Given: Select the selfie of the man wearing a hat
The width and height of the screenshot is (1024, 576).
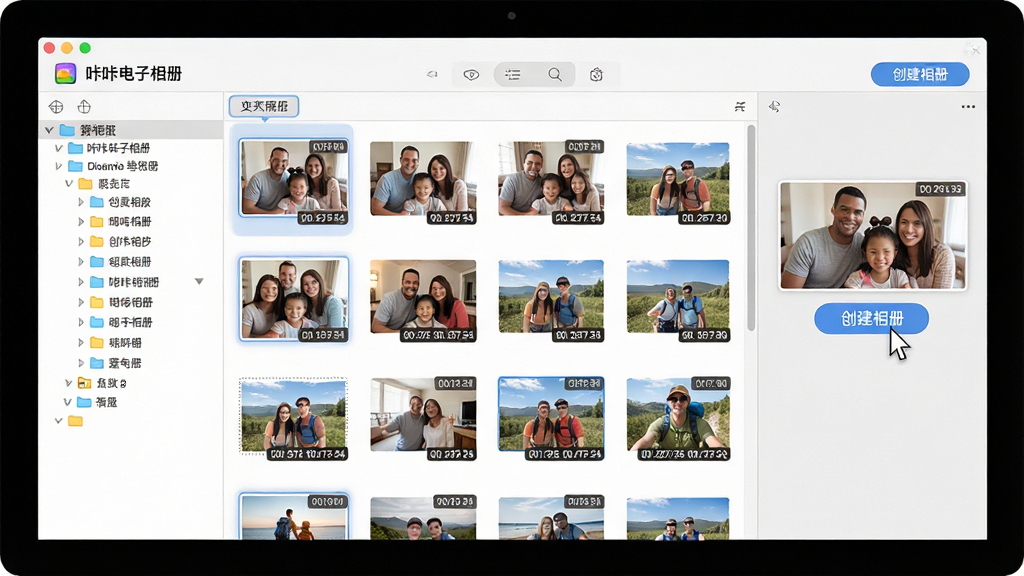Looking at the screenshot, I should [678, 416].
